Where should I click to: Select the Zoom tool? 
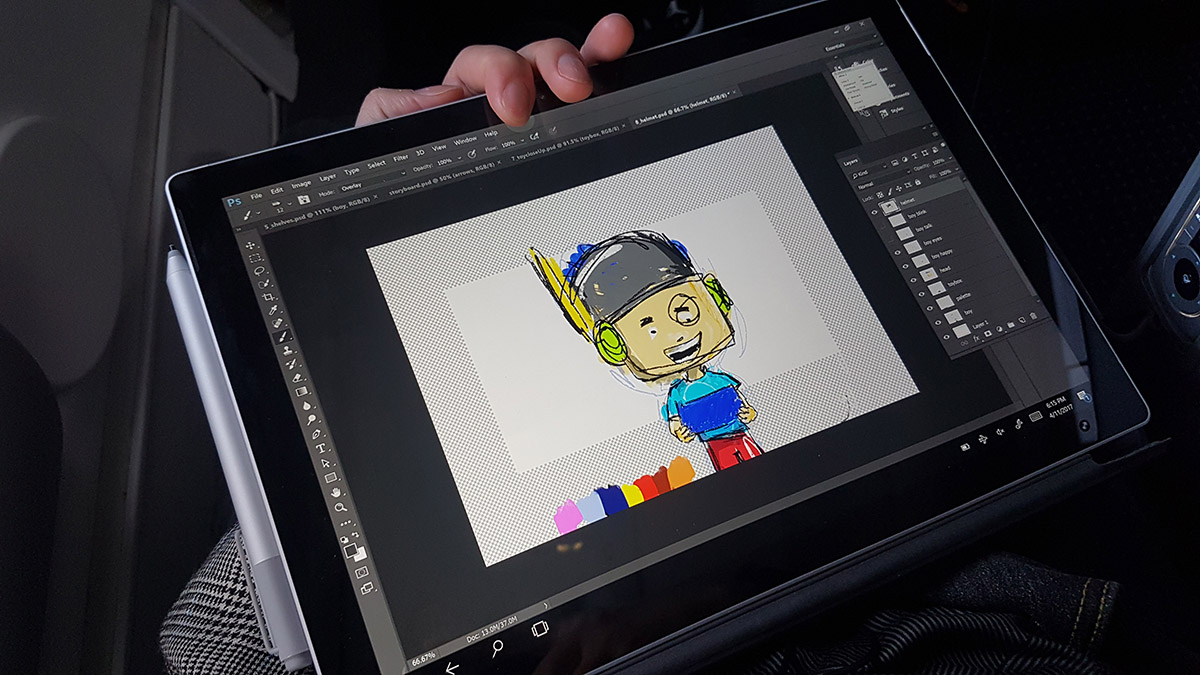340,506
